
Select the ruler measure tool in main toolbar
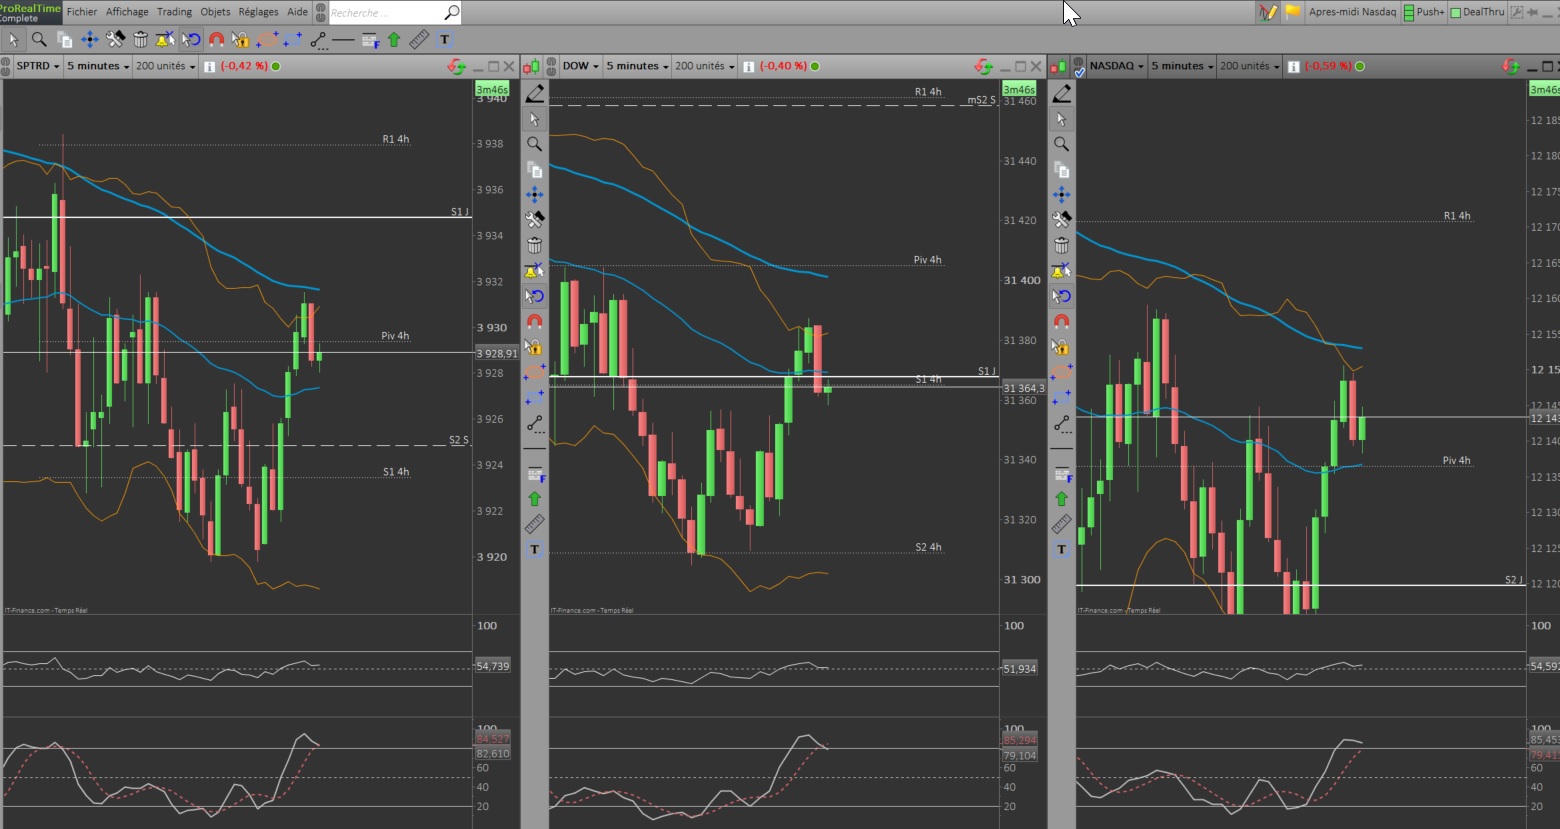(419, 39)
